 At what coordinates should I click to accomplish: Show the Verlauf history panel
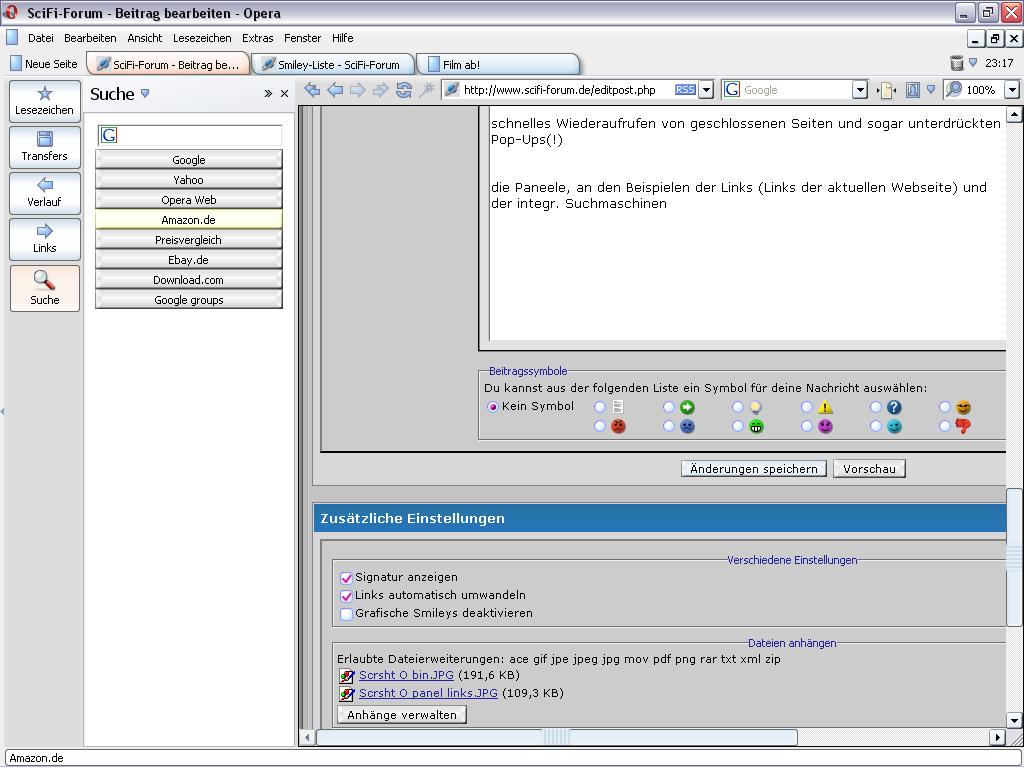click(x=45, y=193)
